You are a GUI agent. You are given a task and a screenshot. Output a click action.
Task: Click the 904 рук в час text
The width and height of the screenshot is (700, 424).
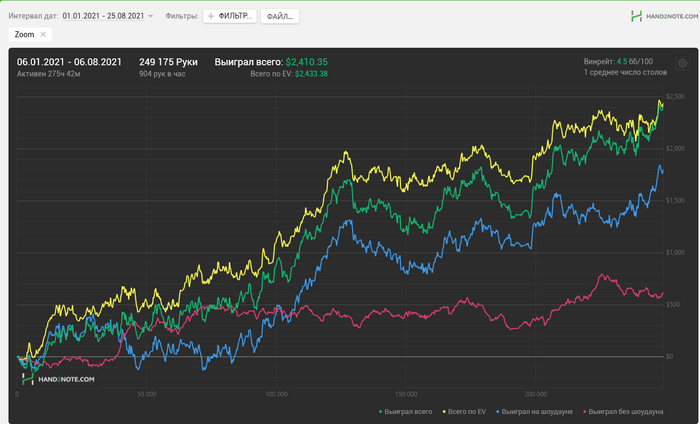(x=162, y=74)
